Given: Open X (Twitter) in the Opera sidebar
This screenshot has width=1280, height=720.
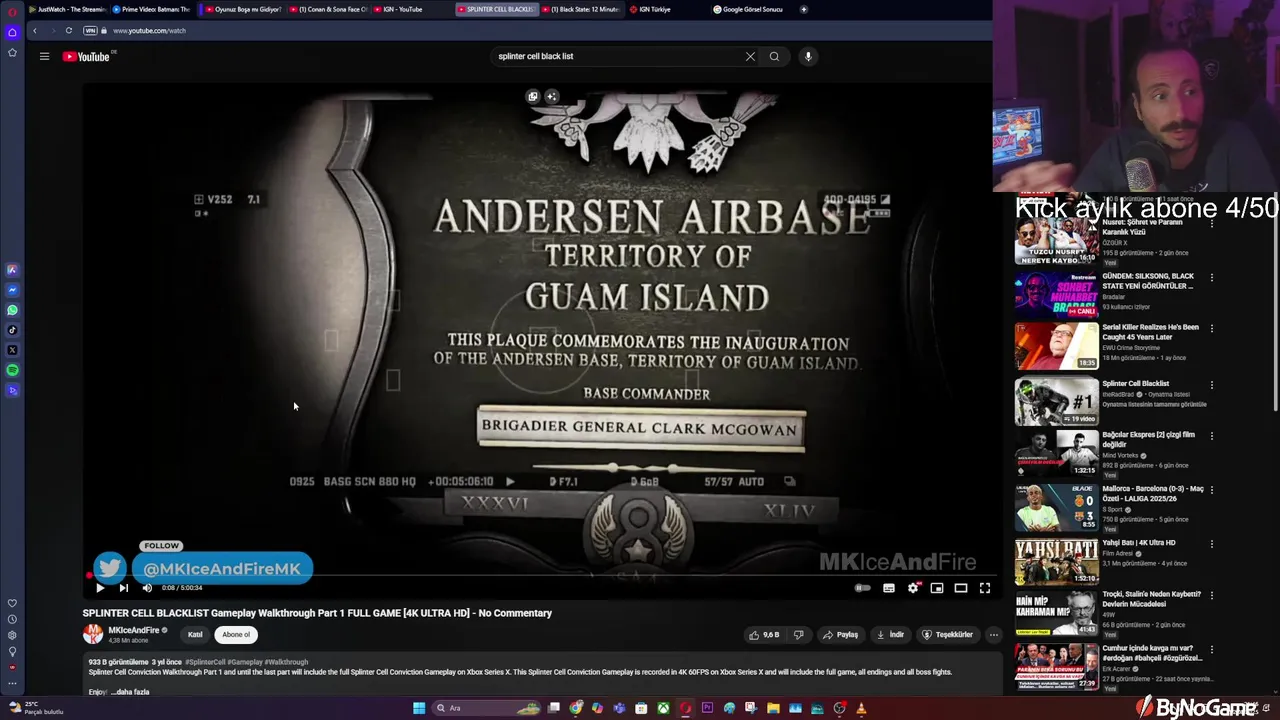Looking at the screenshot, I should pos(12,350).
